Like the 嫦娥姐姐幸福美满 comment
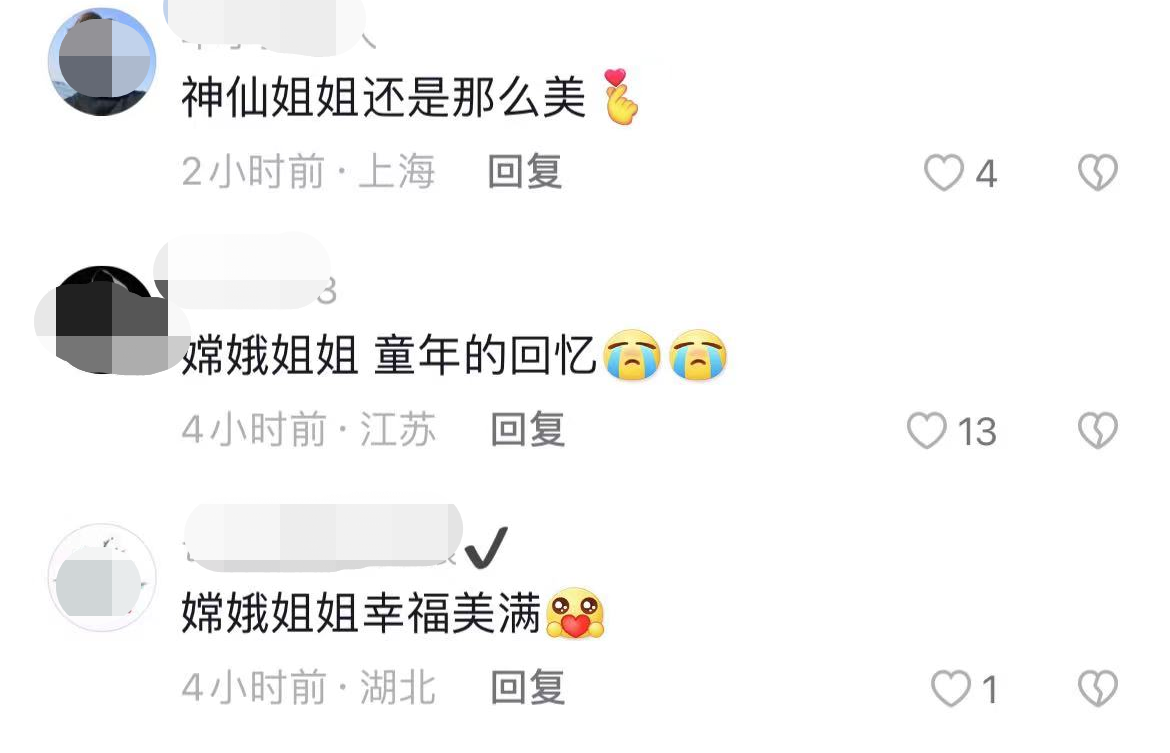Screen dimensions: 1170x753 [951, 688]
